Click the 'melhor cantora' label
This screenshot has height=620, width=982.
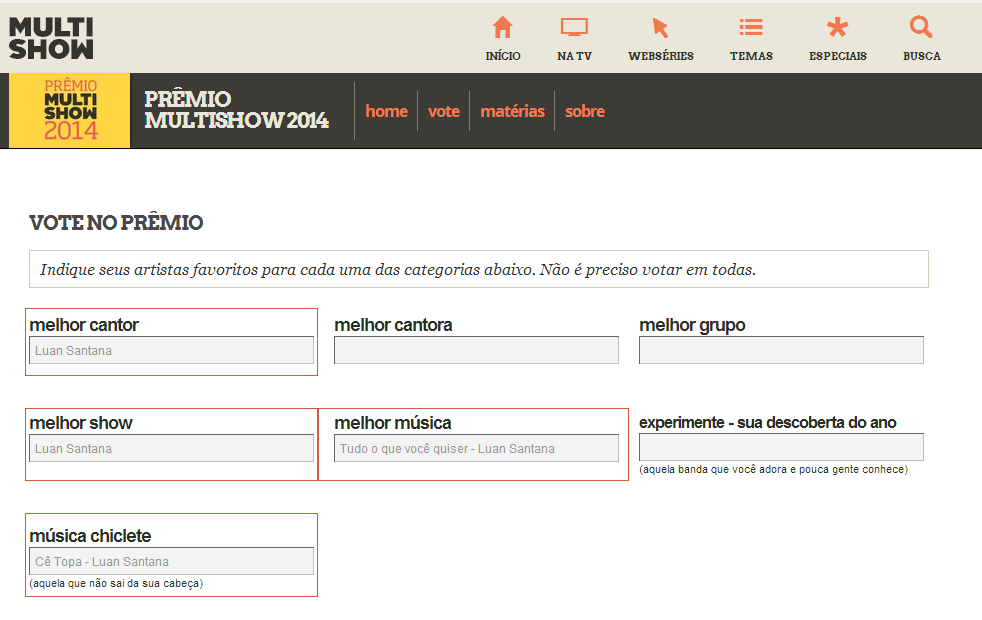(x=393, y=325)
